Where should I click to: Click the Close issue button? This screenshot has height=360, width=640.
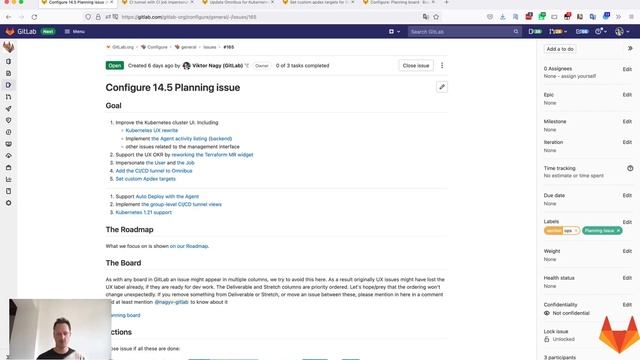[416, 65]
